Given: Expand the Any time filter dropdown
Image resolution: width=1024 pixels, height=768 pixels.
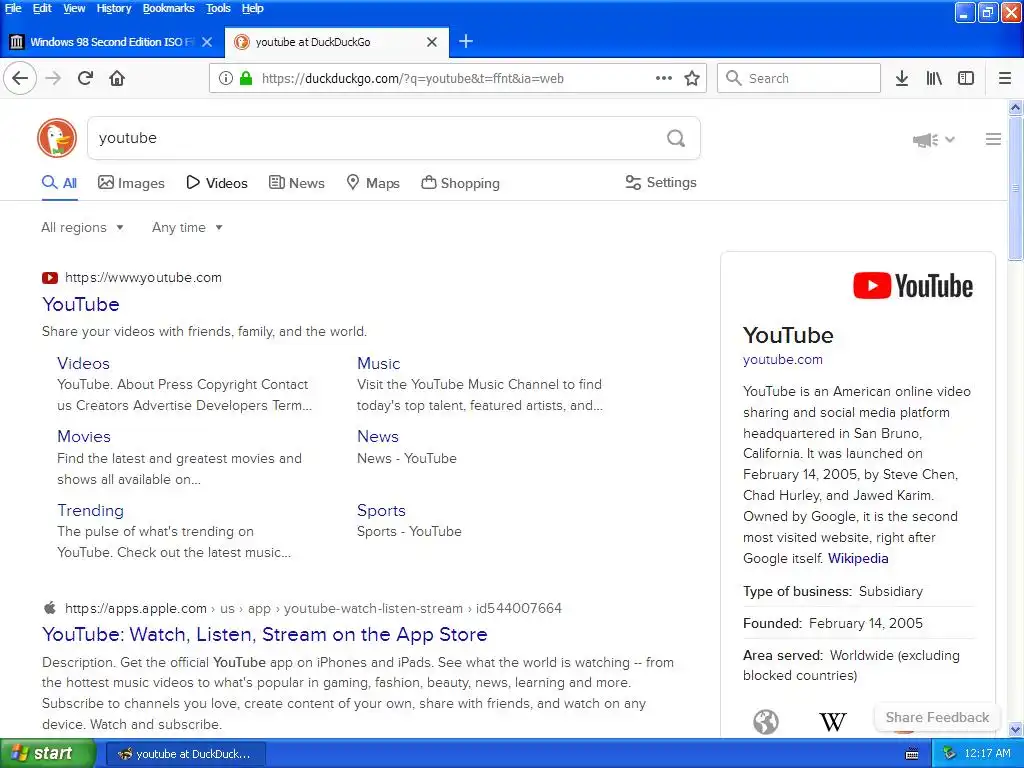Looking at the screenshot, I should [187, 227].
